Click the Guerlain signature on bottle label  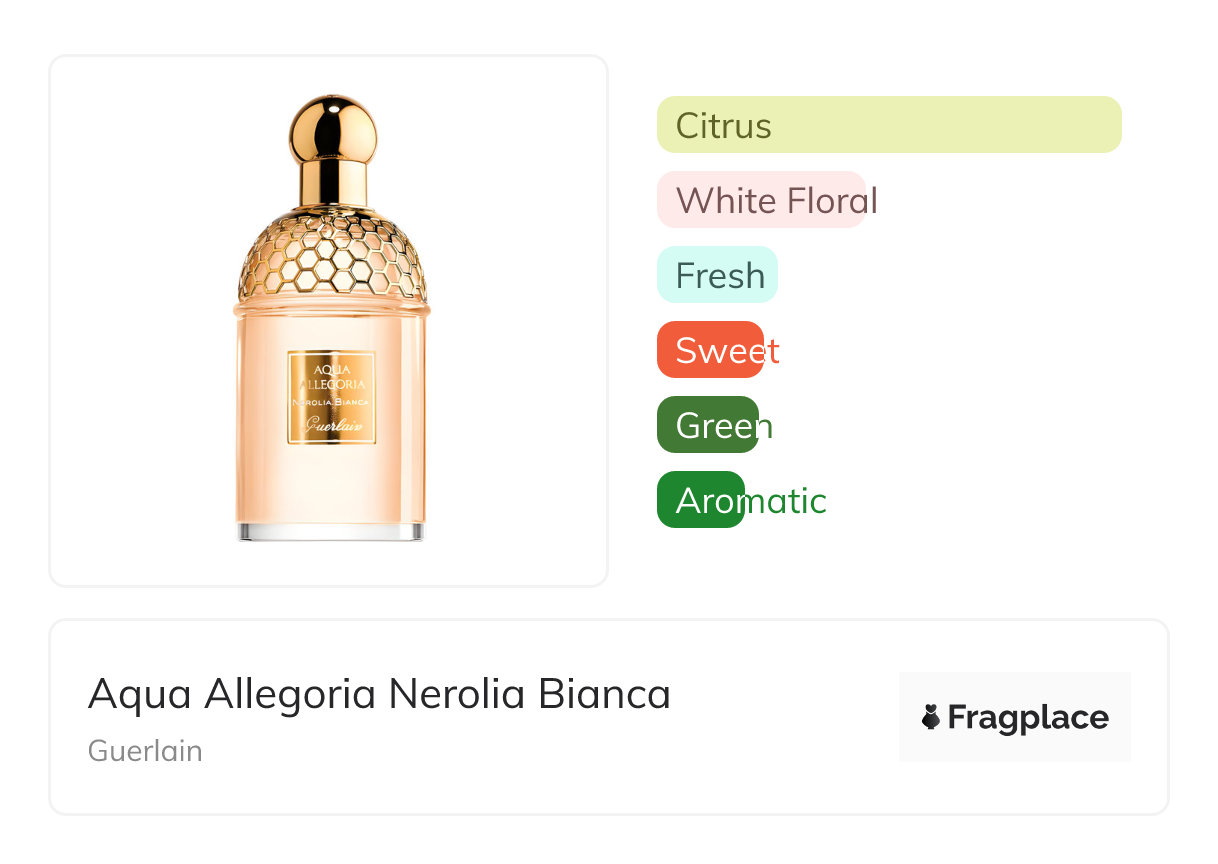click(x=331, y=424)
